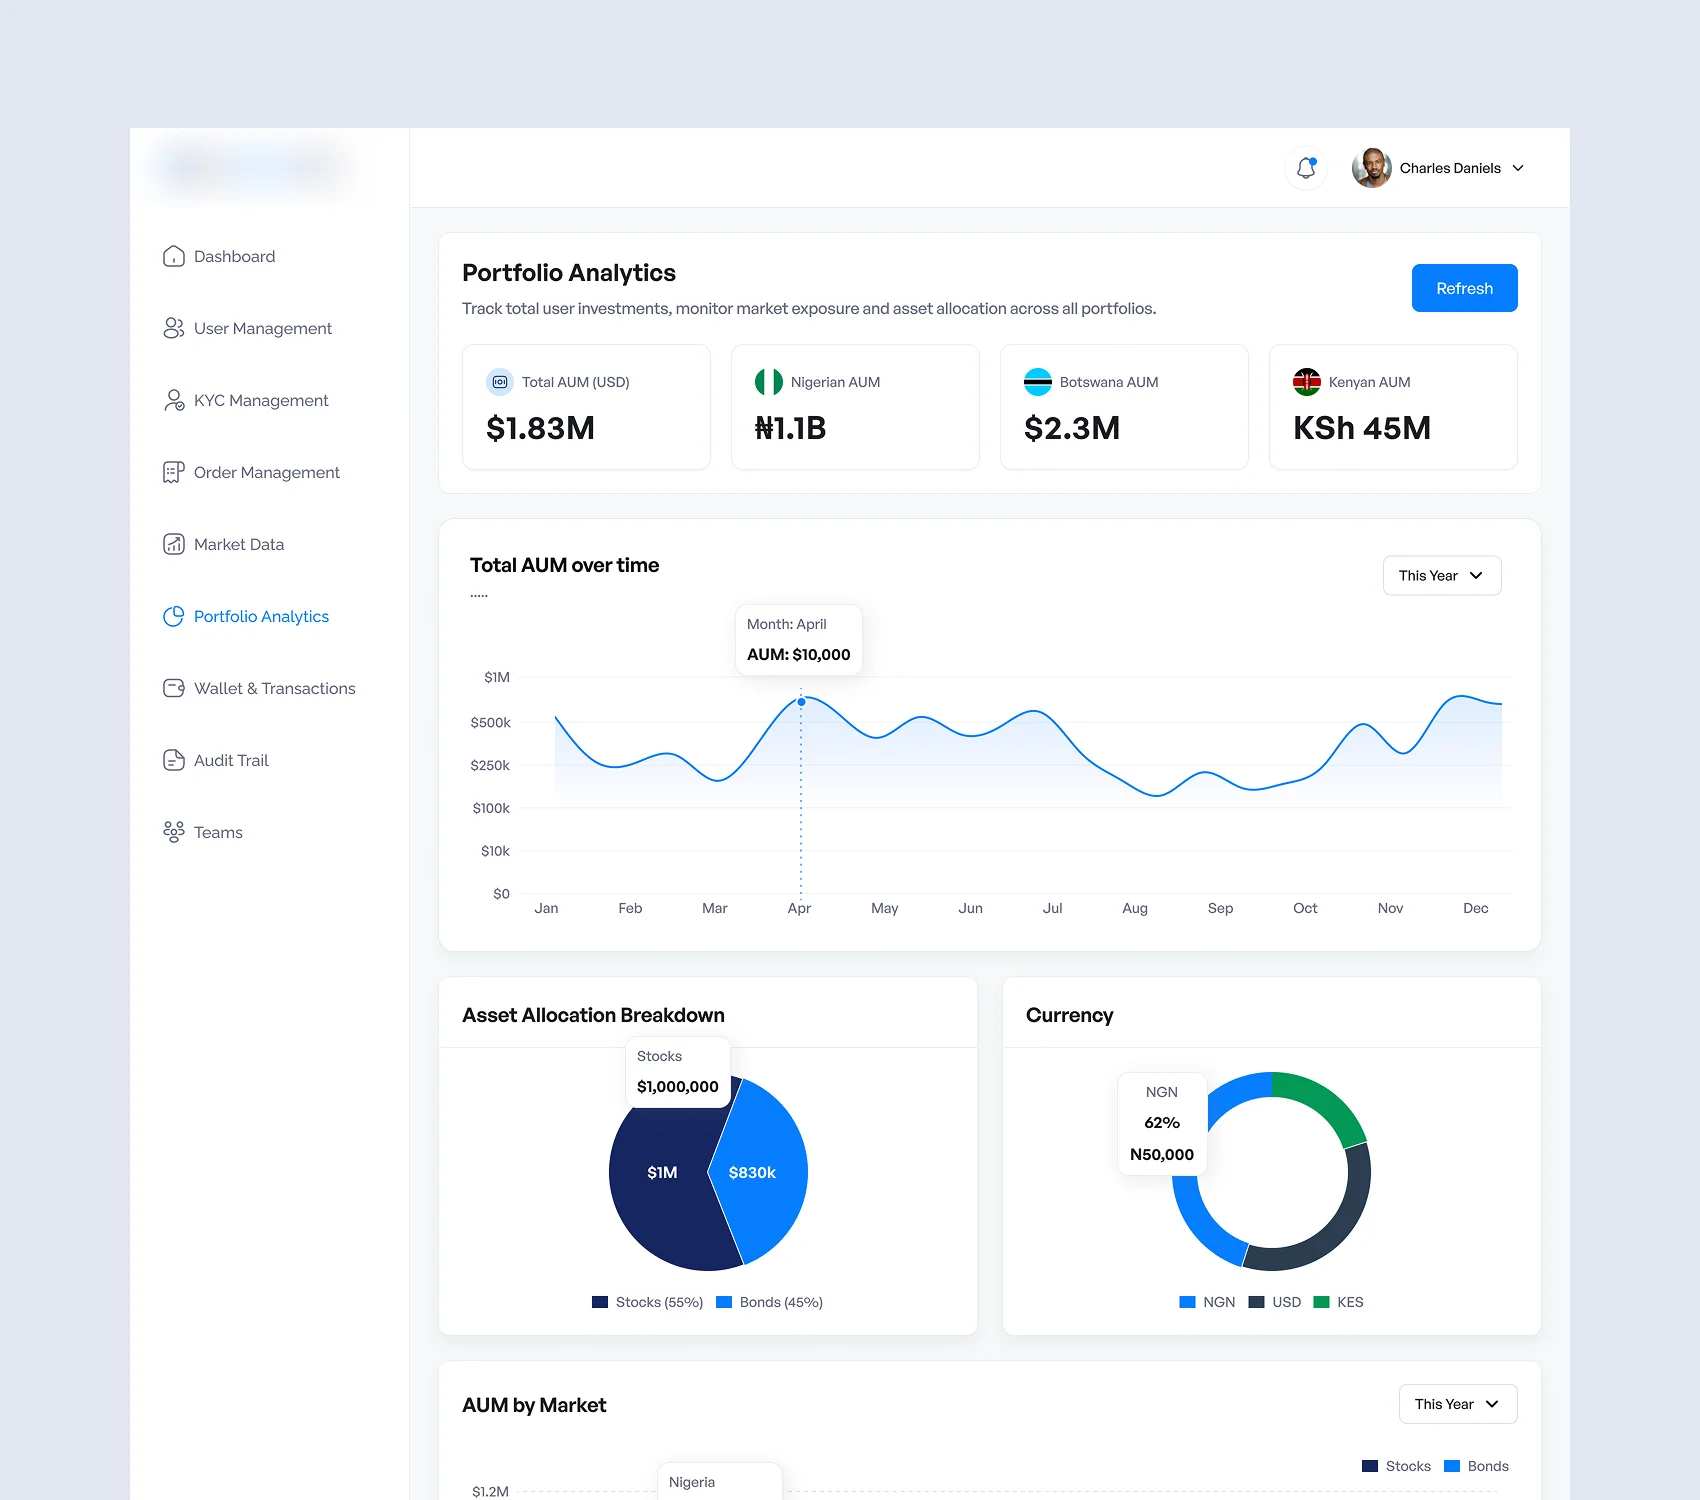The width and height of the screenshot is (1700, 1500).
Task: Open User Management section
Action: tap(262, 329)
